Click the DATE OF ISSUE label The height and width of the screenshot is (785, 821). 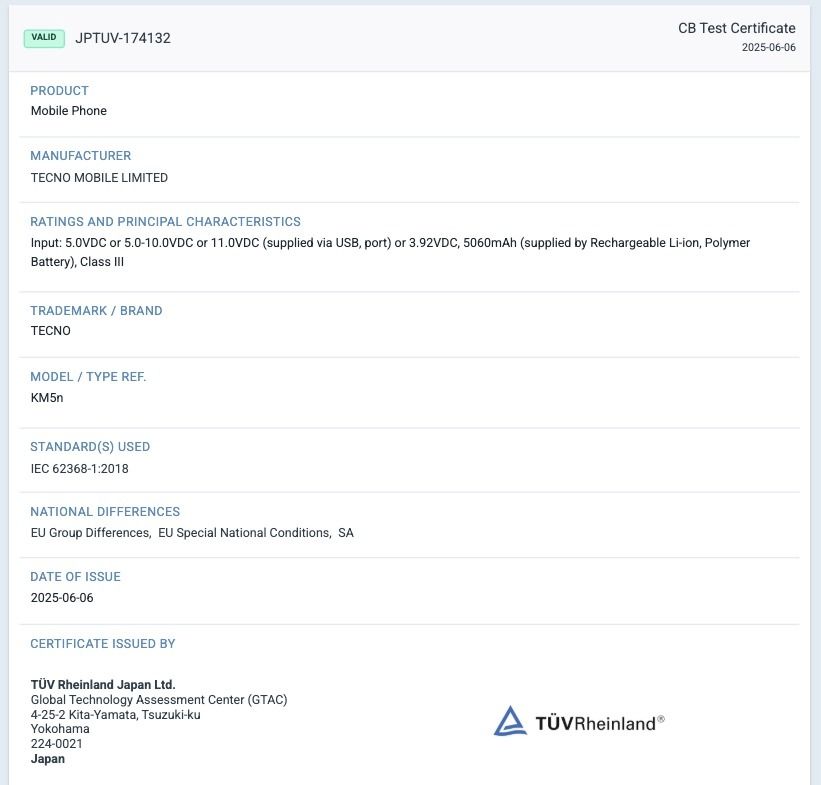pyautogui.click(x=75, y=577)
